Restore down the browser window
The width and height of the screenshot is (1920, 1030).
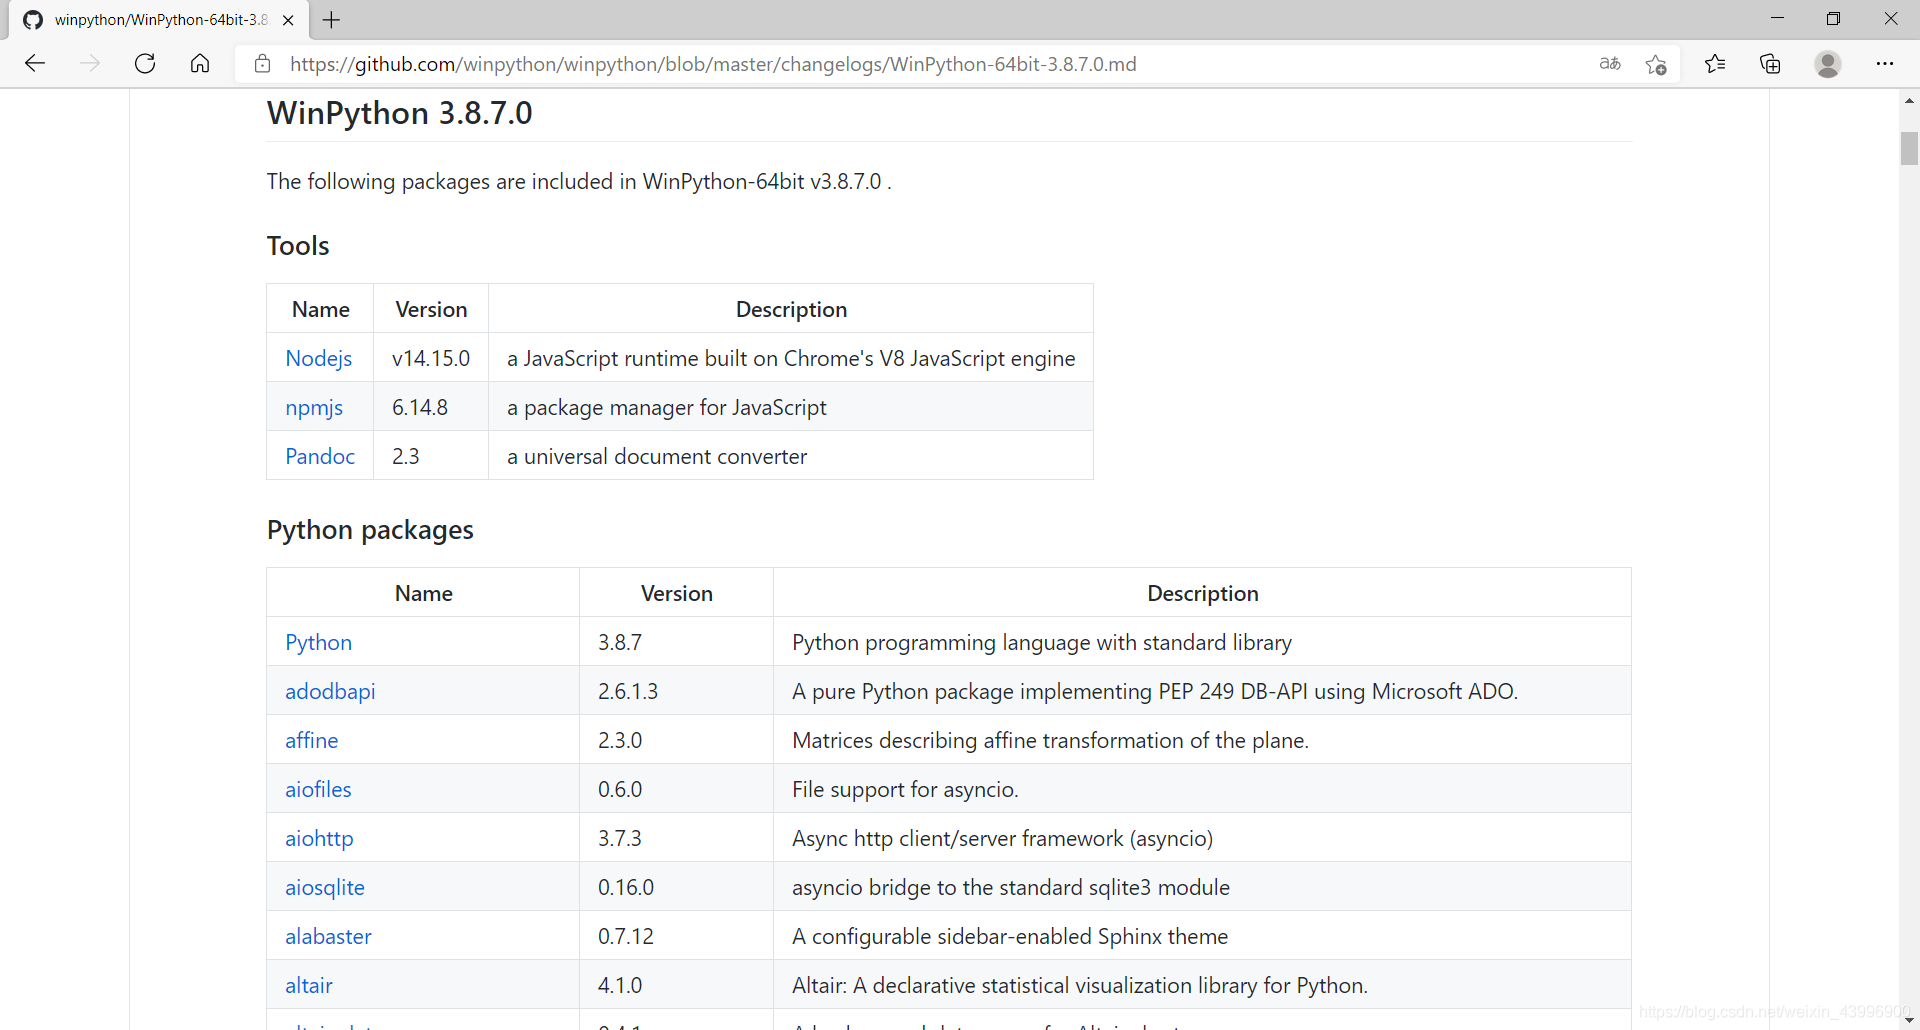click(1833, 19)
